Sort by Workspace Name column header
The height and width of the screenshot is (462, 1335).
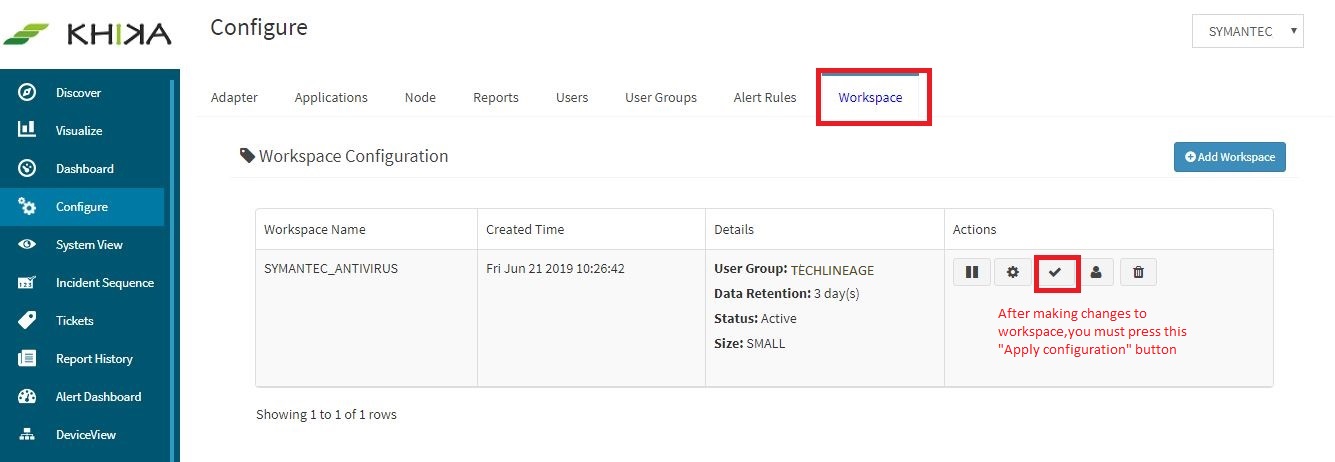(315, 229)
